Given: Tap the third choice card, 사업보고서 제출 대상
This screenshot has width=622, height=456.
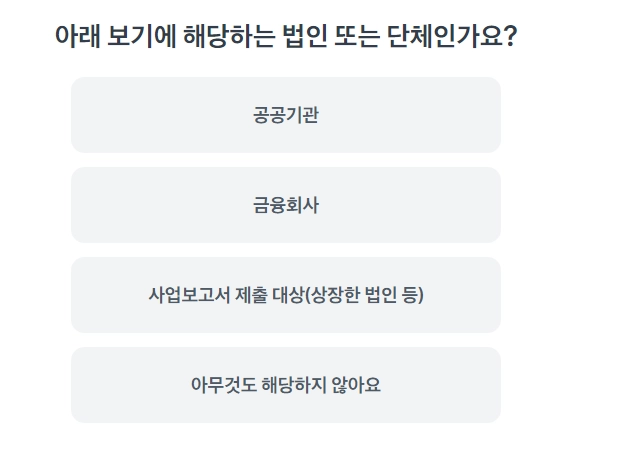Looking at the screenshot, I should pyautogui.click(x=285, y=295).
